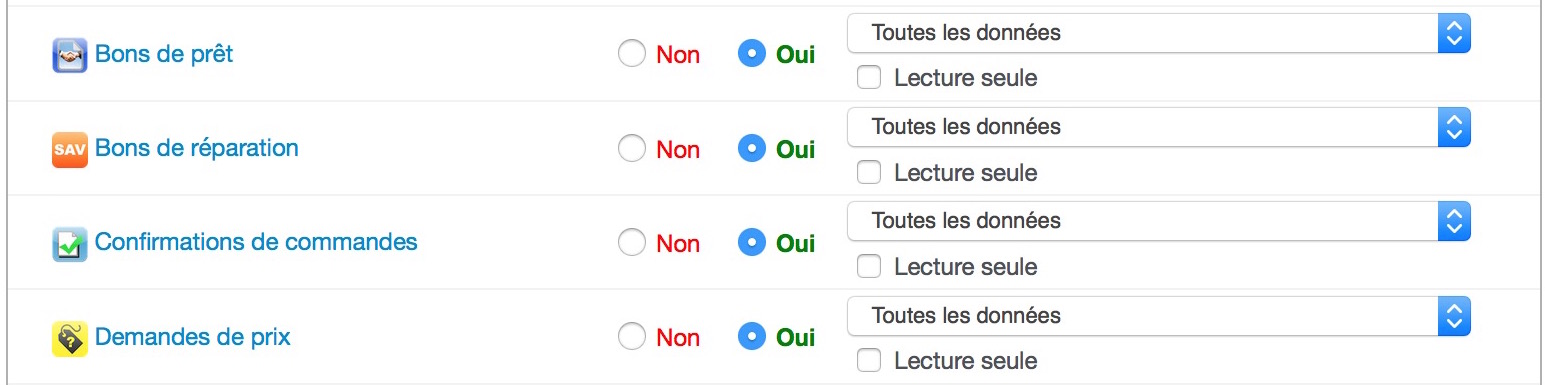The height and width of the screenshot is (385, 1545).
Task: Click the yellow Demandes de prix tag icon
Action: 70,339
